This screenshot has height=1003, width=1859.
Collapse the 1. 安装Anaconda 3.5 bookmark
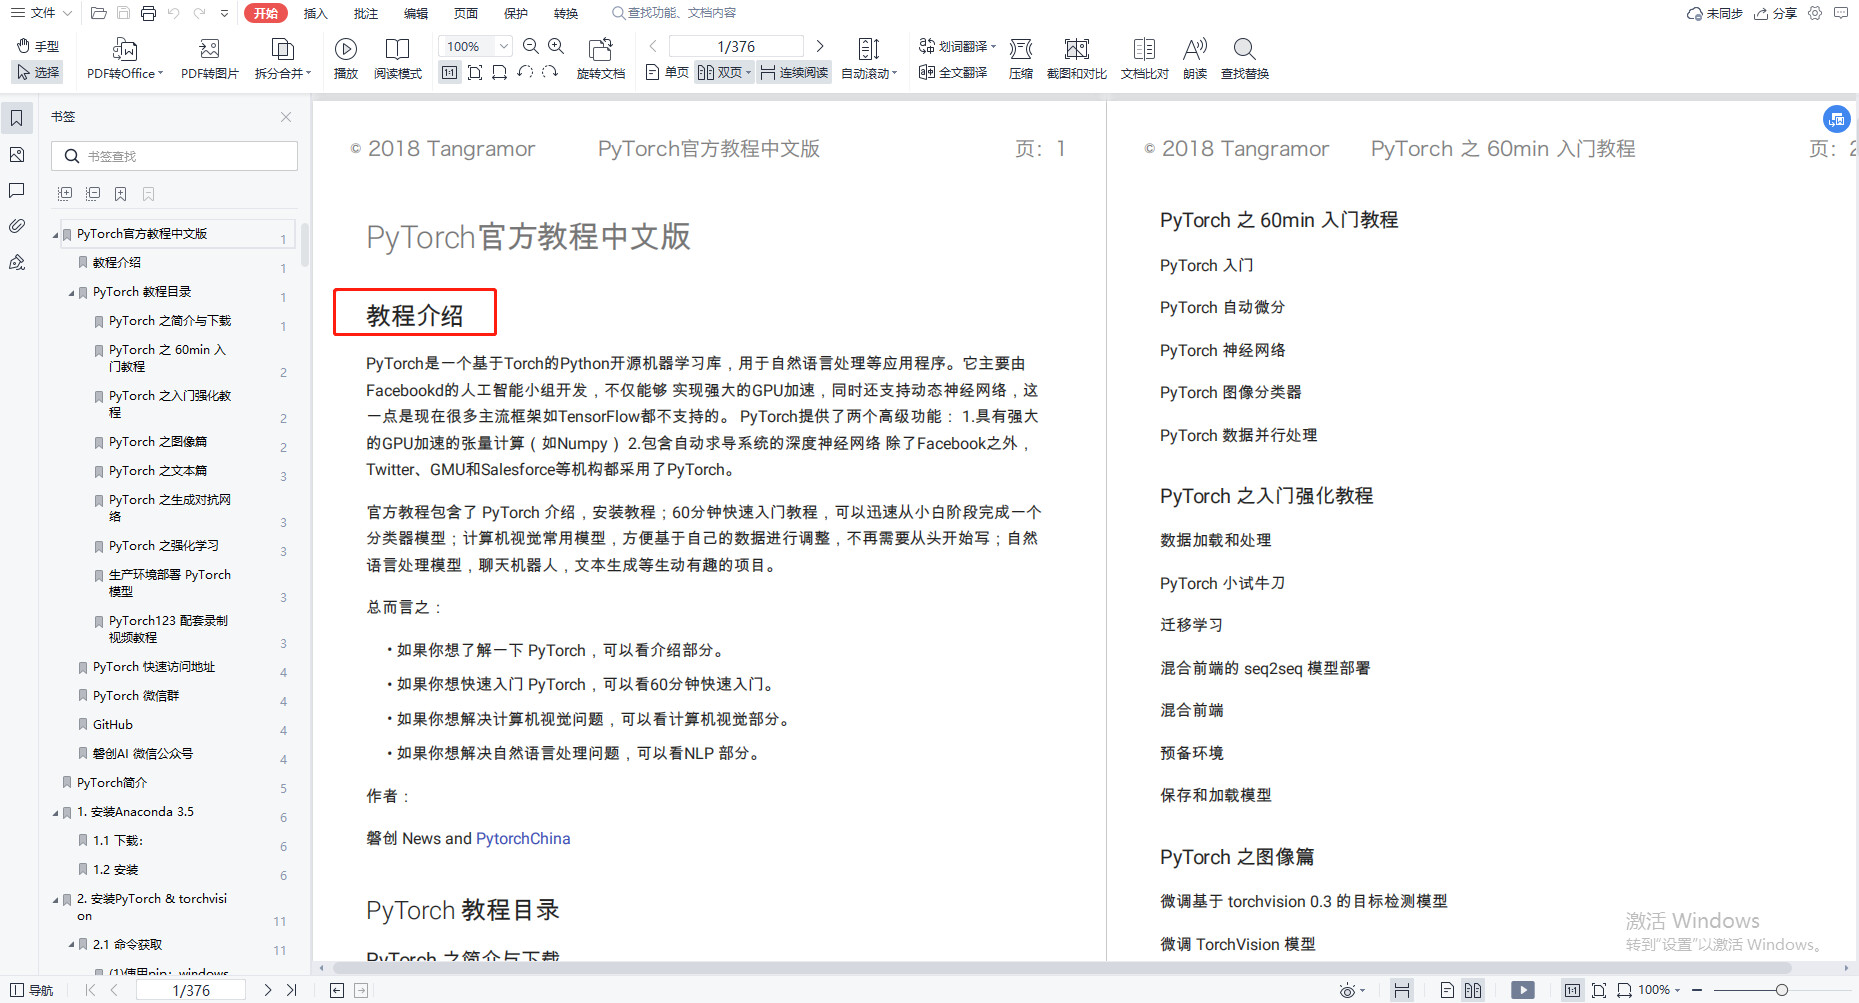[56, 813]
